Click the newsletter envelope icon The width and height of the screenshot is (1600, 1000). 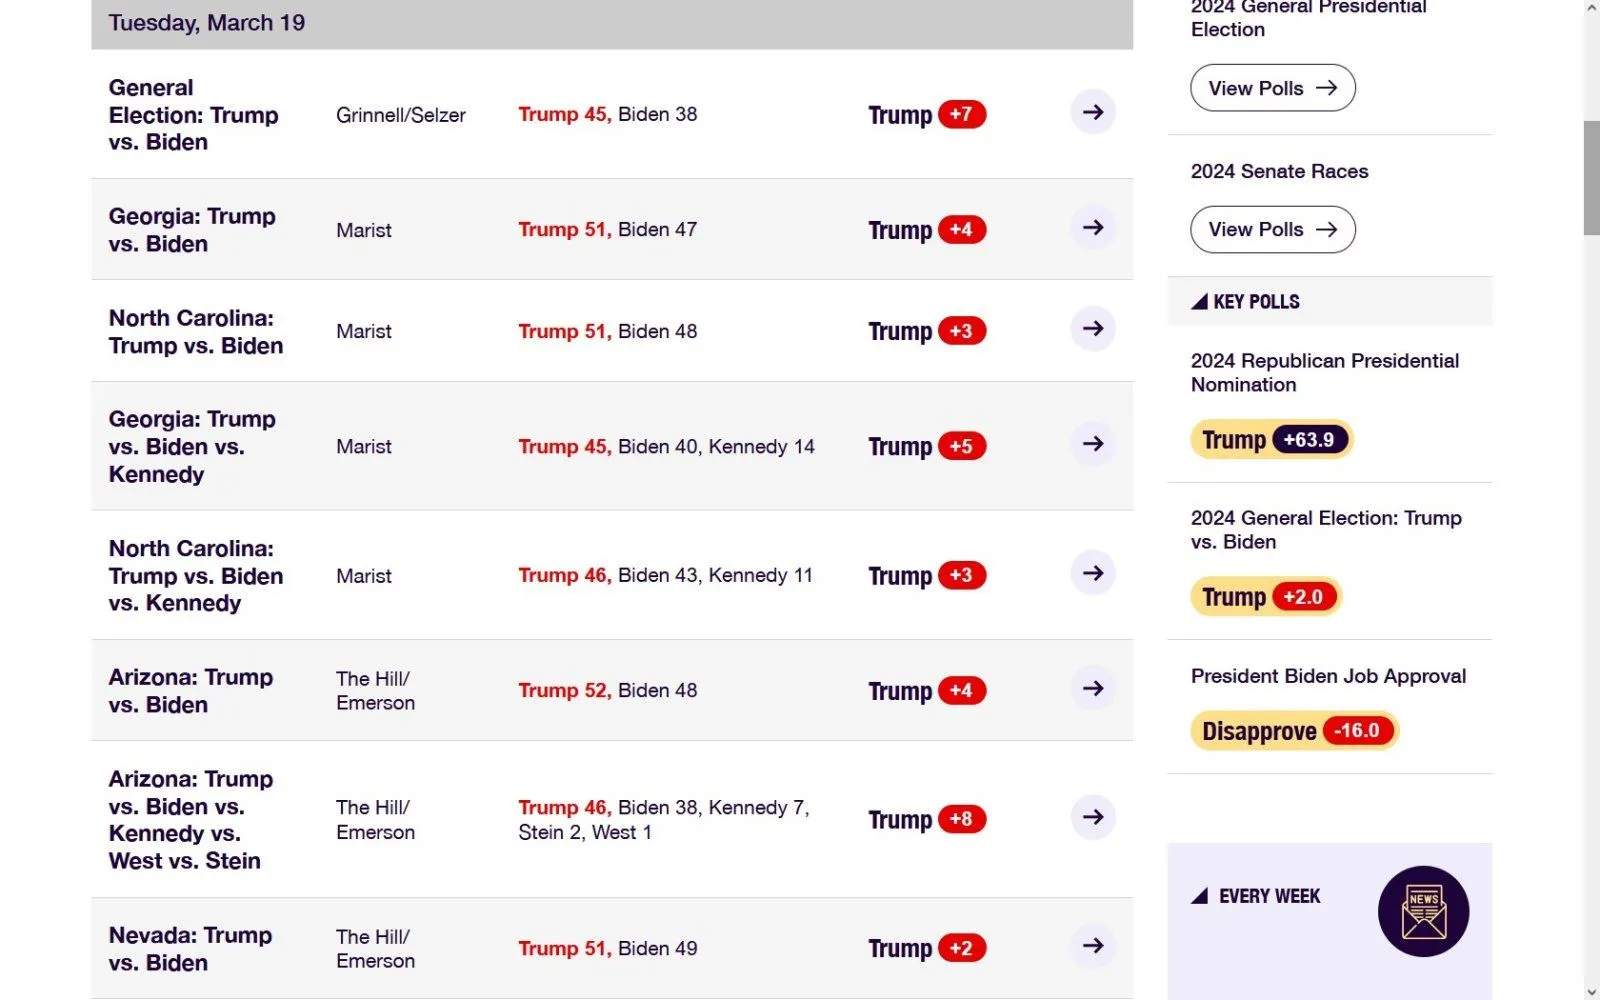[x=1423, y=911]
